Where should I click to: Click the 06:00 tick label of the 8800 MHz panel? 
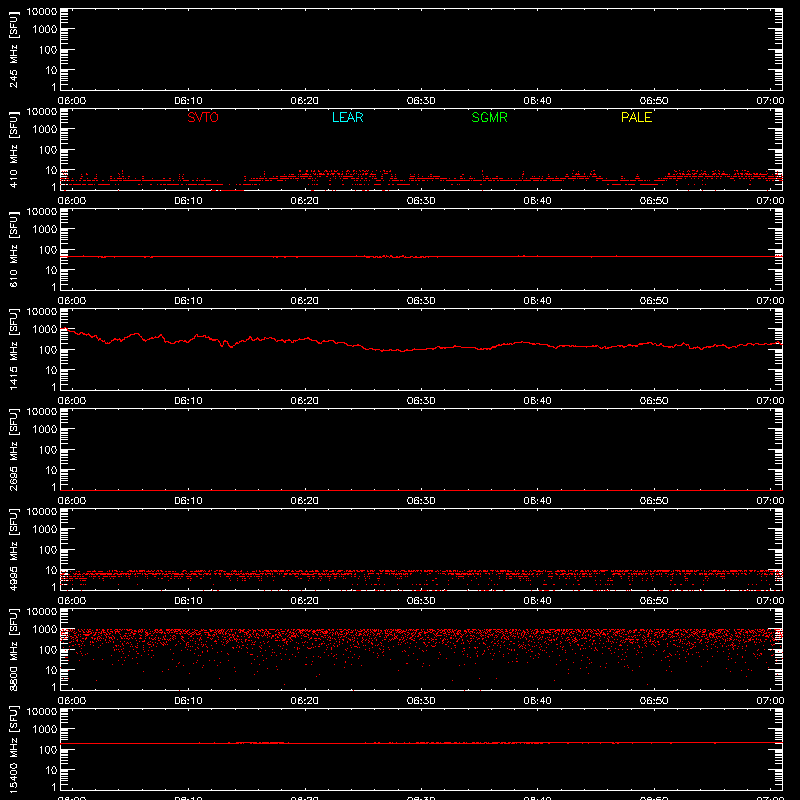(72, 701)
